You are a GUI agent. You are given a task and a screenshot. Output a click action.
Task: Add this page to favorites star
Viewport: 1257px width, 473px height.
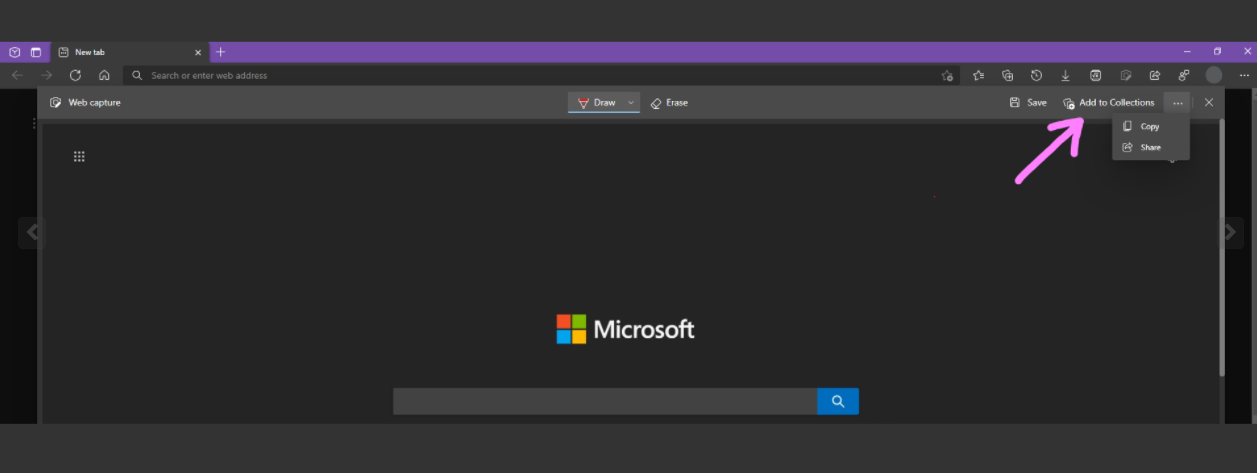click(947, 75)
